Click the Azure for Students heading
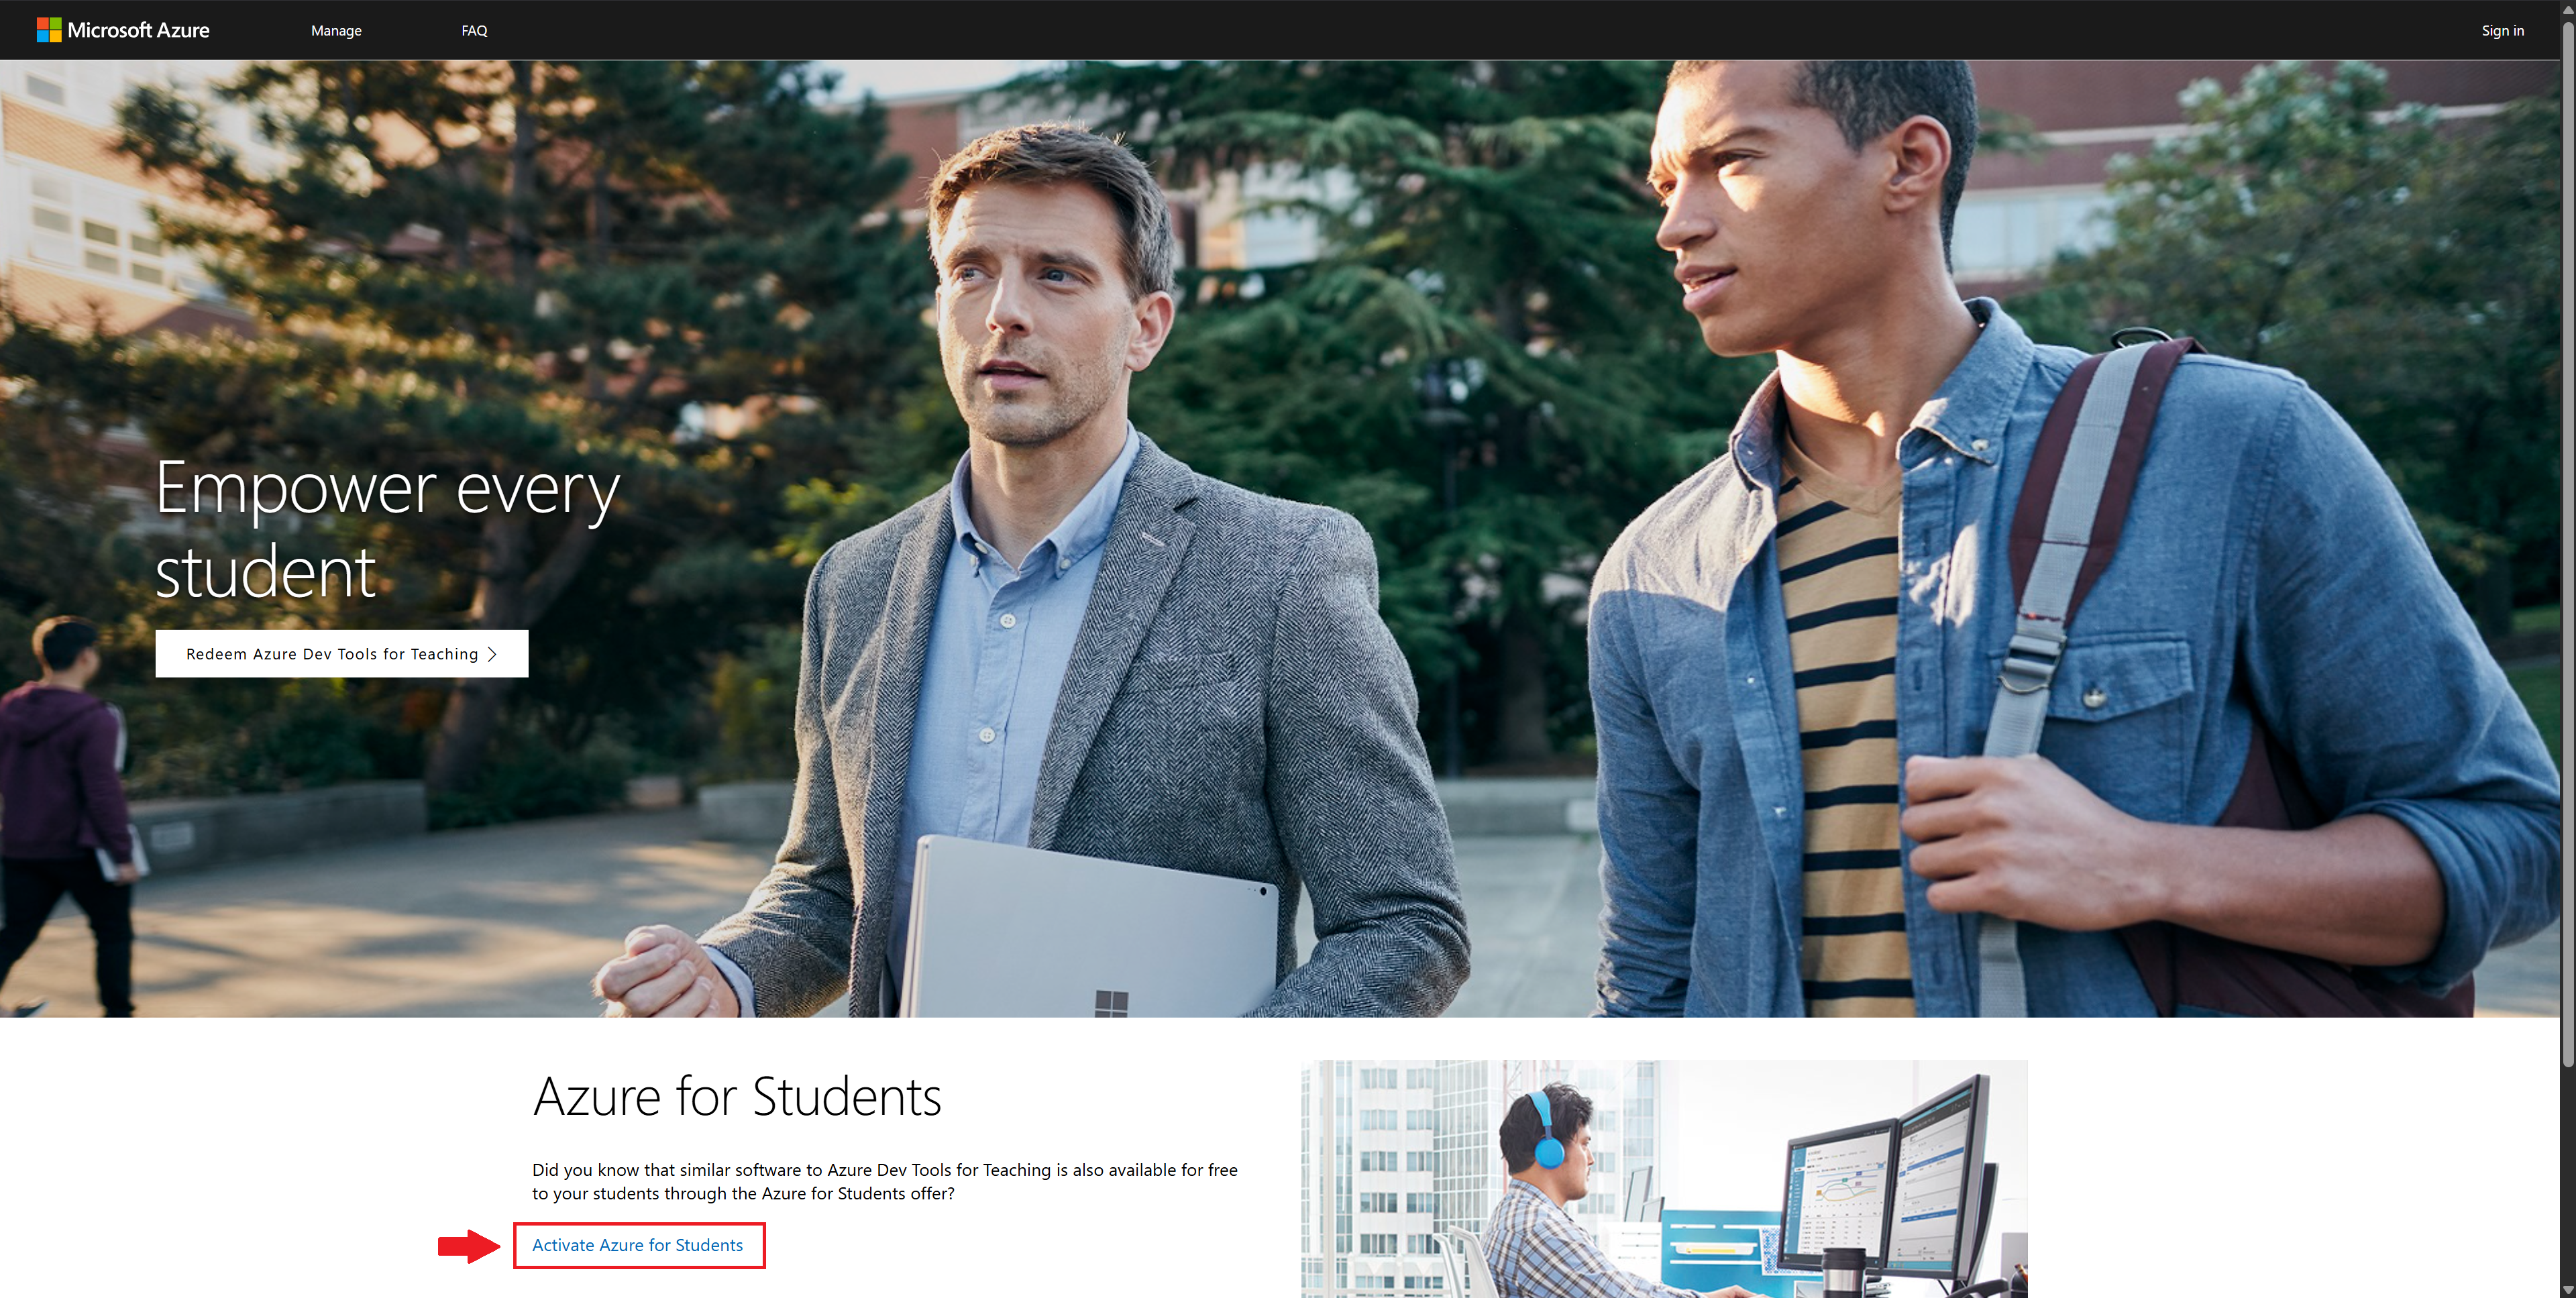Image resolution: width=2576 pixels, height=1298 pixels. pyautogui.click(x=737, y=1097)
